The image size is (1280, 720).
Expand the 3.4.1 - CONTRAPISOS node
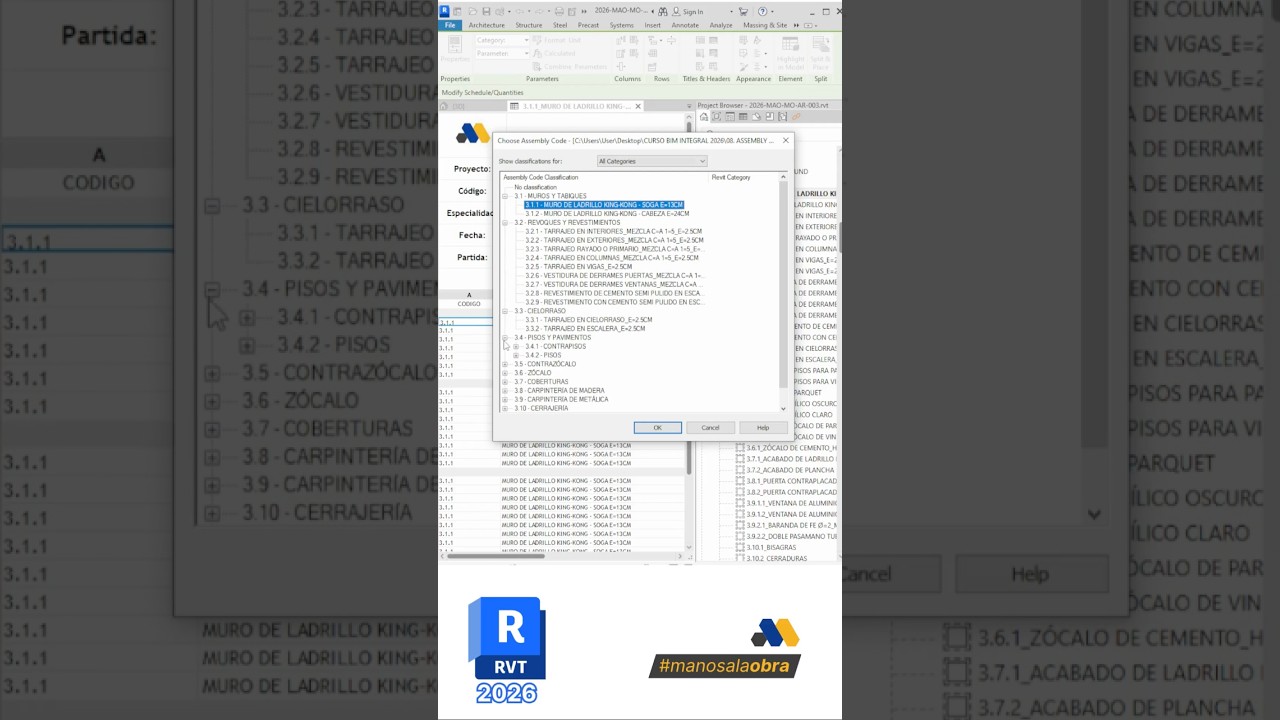pyautogui.click(x=516, y=347)
